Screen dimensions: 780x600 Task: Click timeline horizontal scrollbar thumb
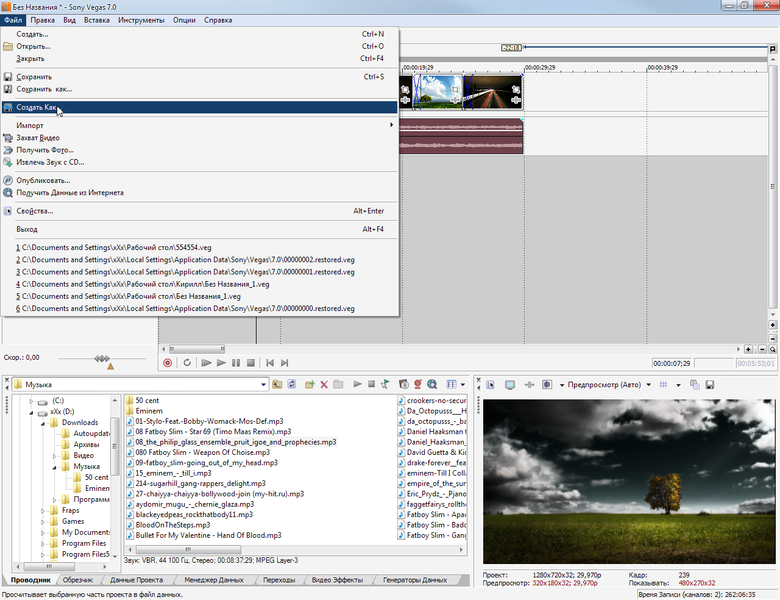click(x=197, y=349)
